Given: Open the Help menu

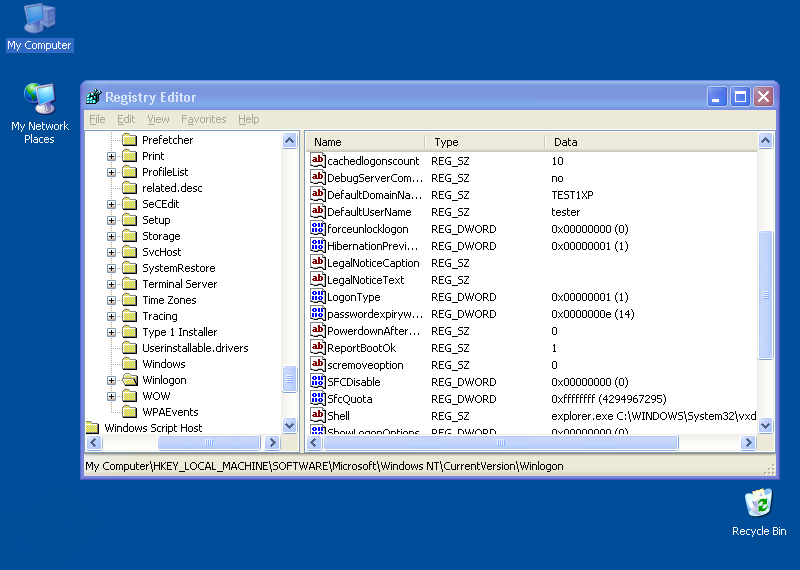Looking at the screenshot, I should pyautogui.click(x=248, y=119).
